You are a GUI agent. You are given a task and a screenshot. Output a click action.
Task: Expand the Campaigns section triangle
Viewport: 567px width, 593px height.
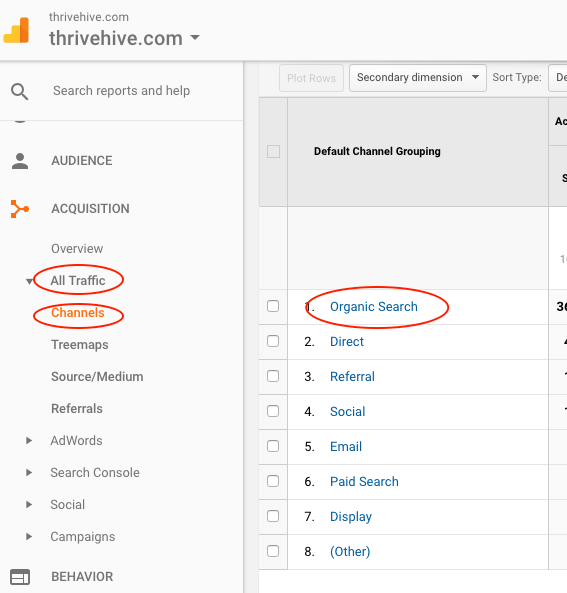click(29, 537)
